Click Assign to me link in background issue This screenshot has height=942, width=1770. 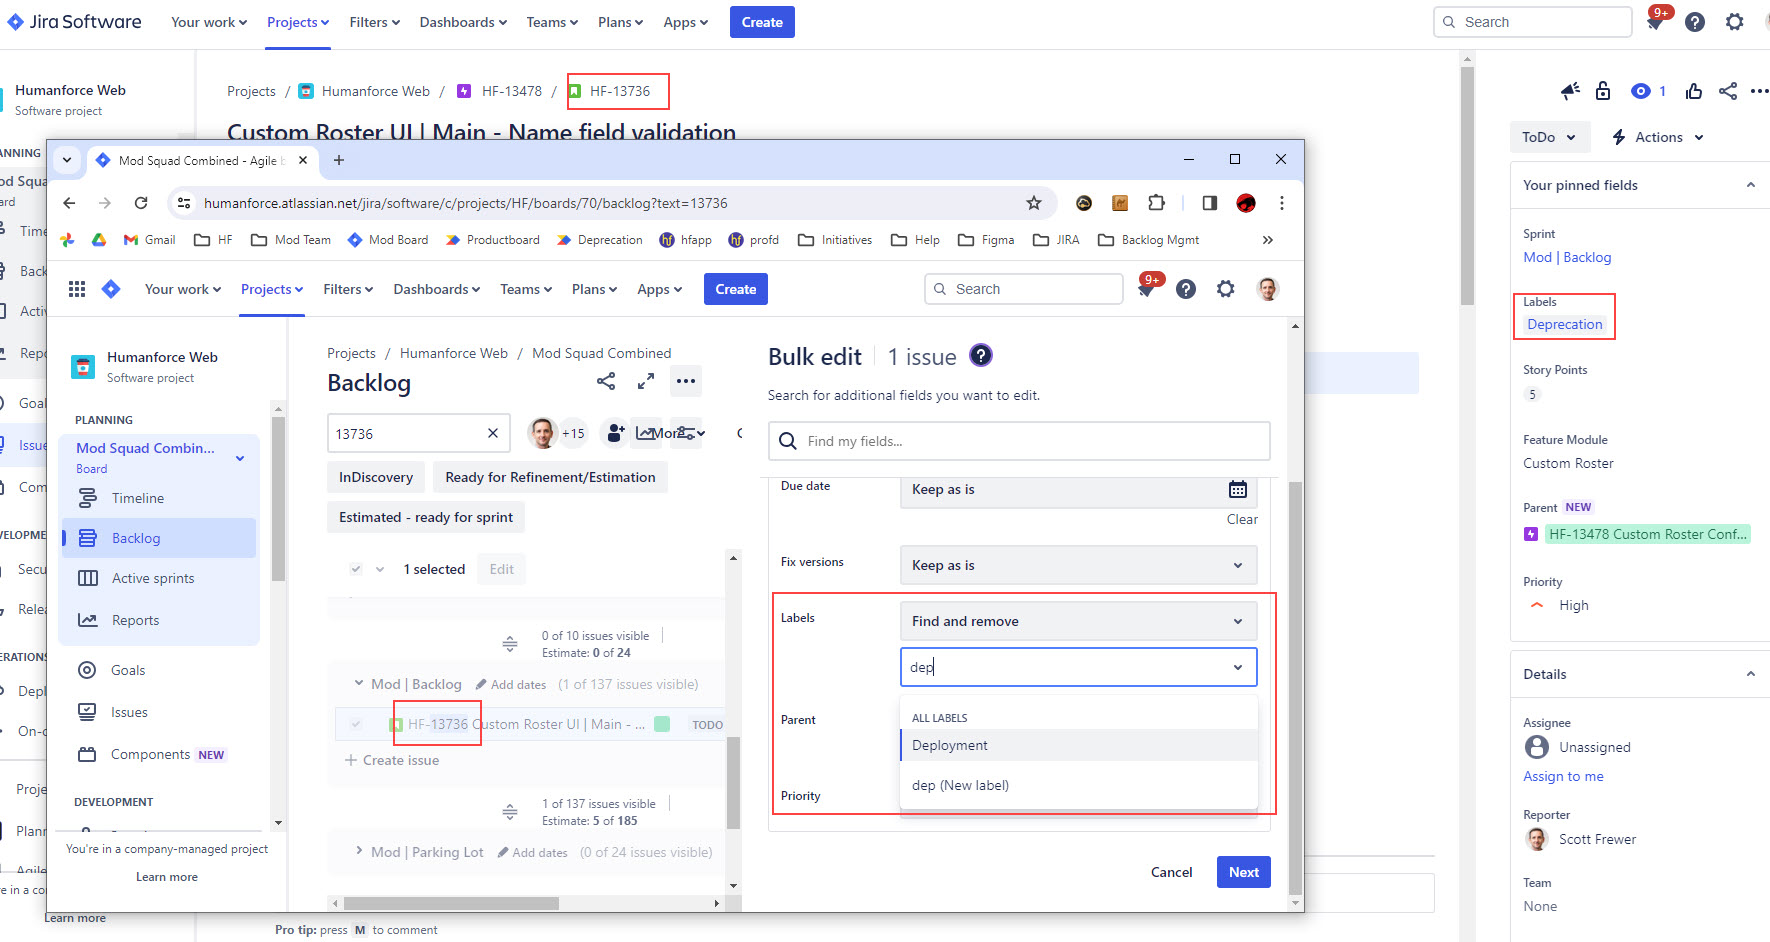click(x=1563, y=776)
